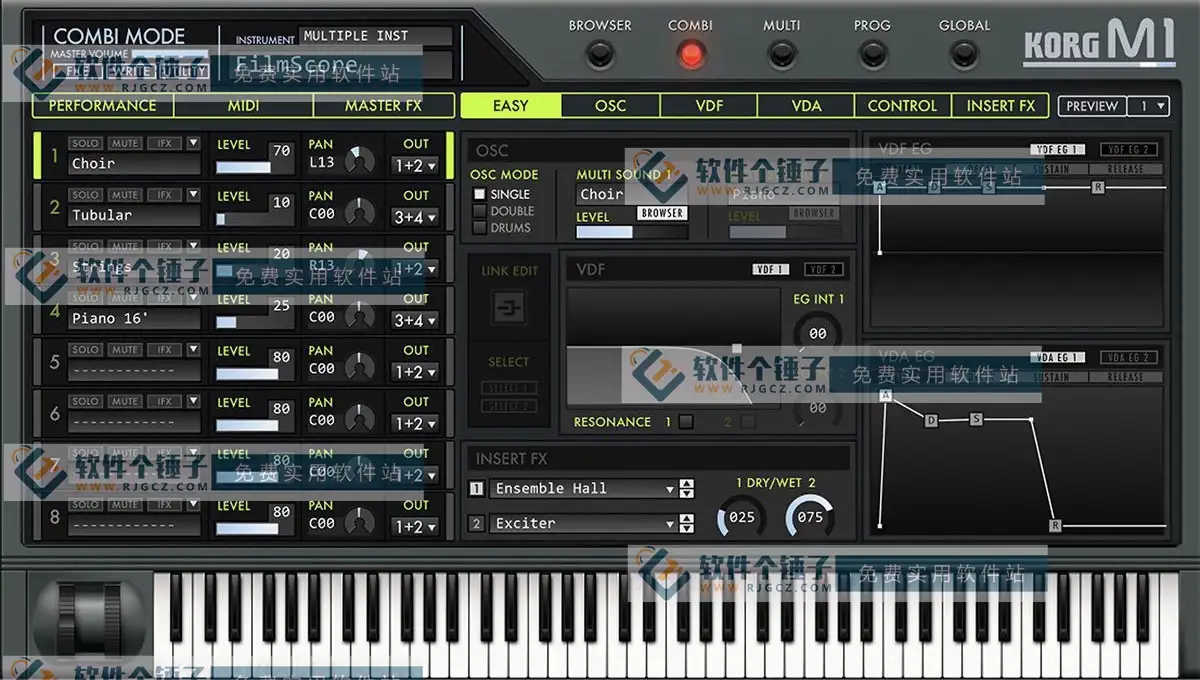Expand timbre 1 program arrow menu

click(193, 143)
